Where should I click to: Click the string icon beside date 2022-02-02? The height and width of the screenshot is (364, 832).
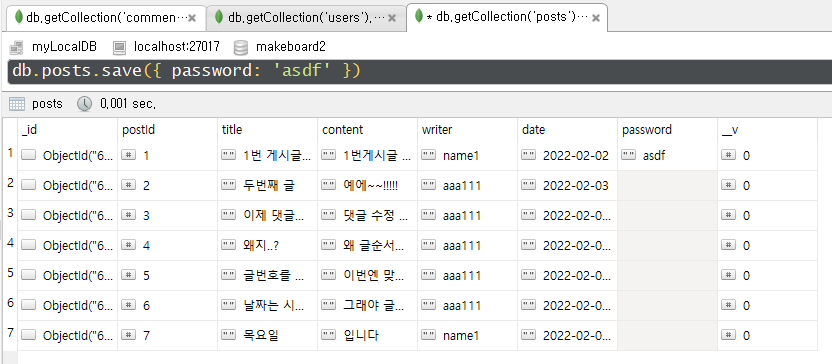529,155
